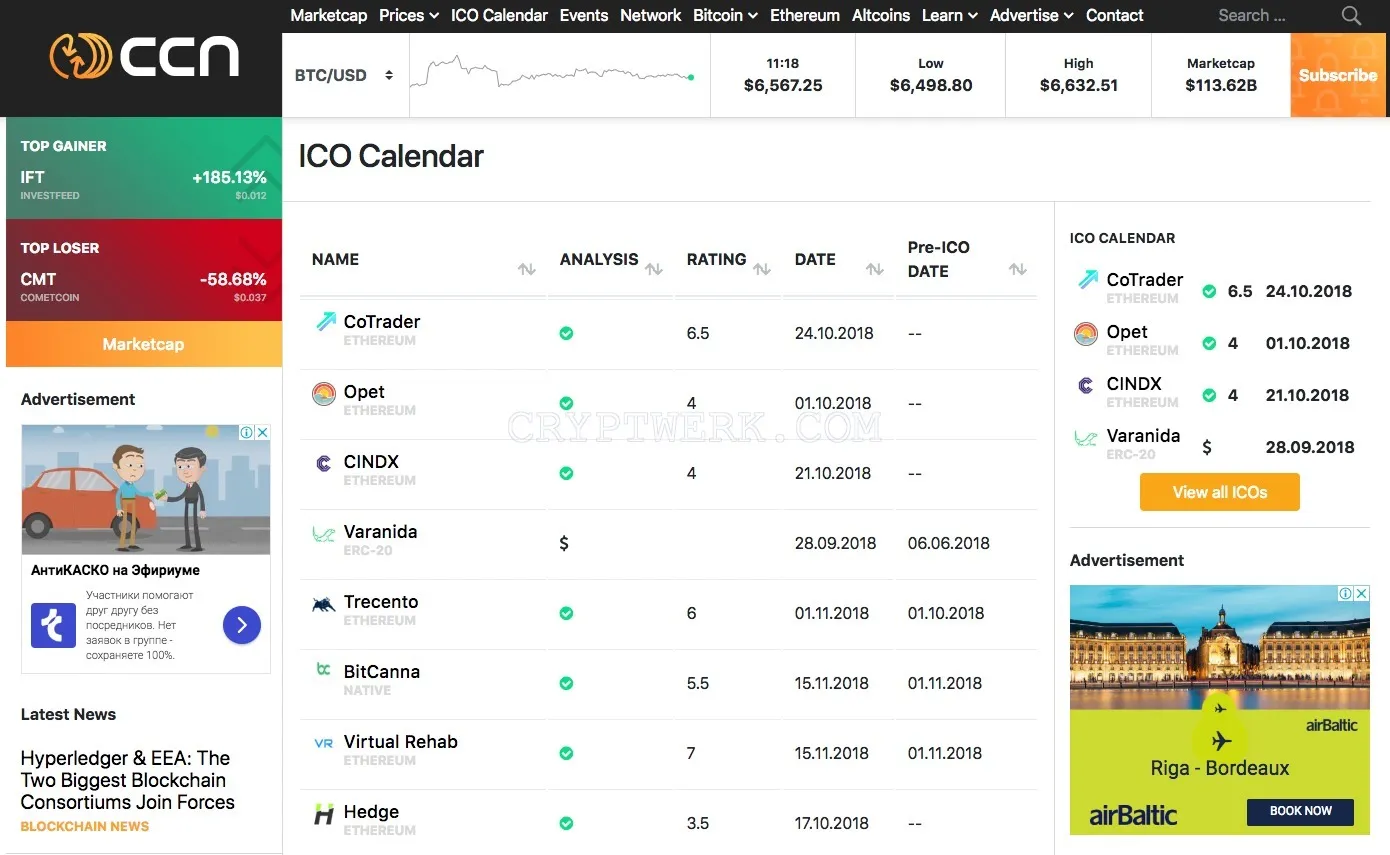
Task: Expand the Advertise menu
Action: tap(1031, 15)
